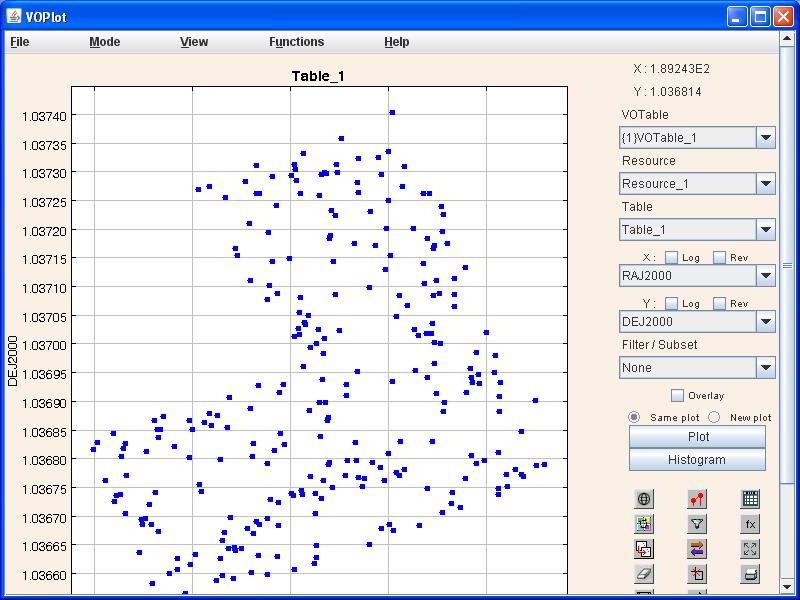Tick the Overlay checkbox
The width and height of the screenshot is (800, 600).
(x=677, y=395)
